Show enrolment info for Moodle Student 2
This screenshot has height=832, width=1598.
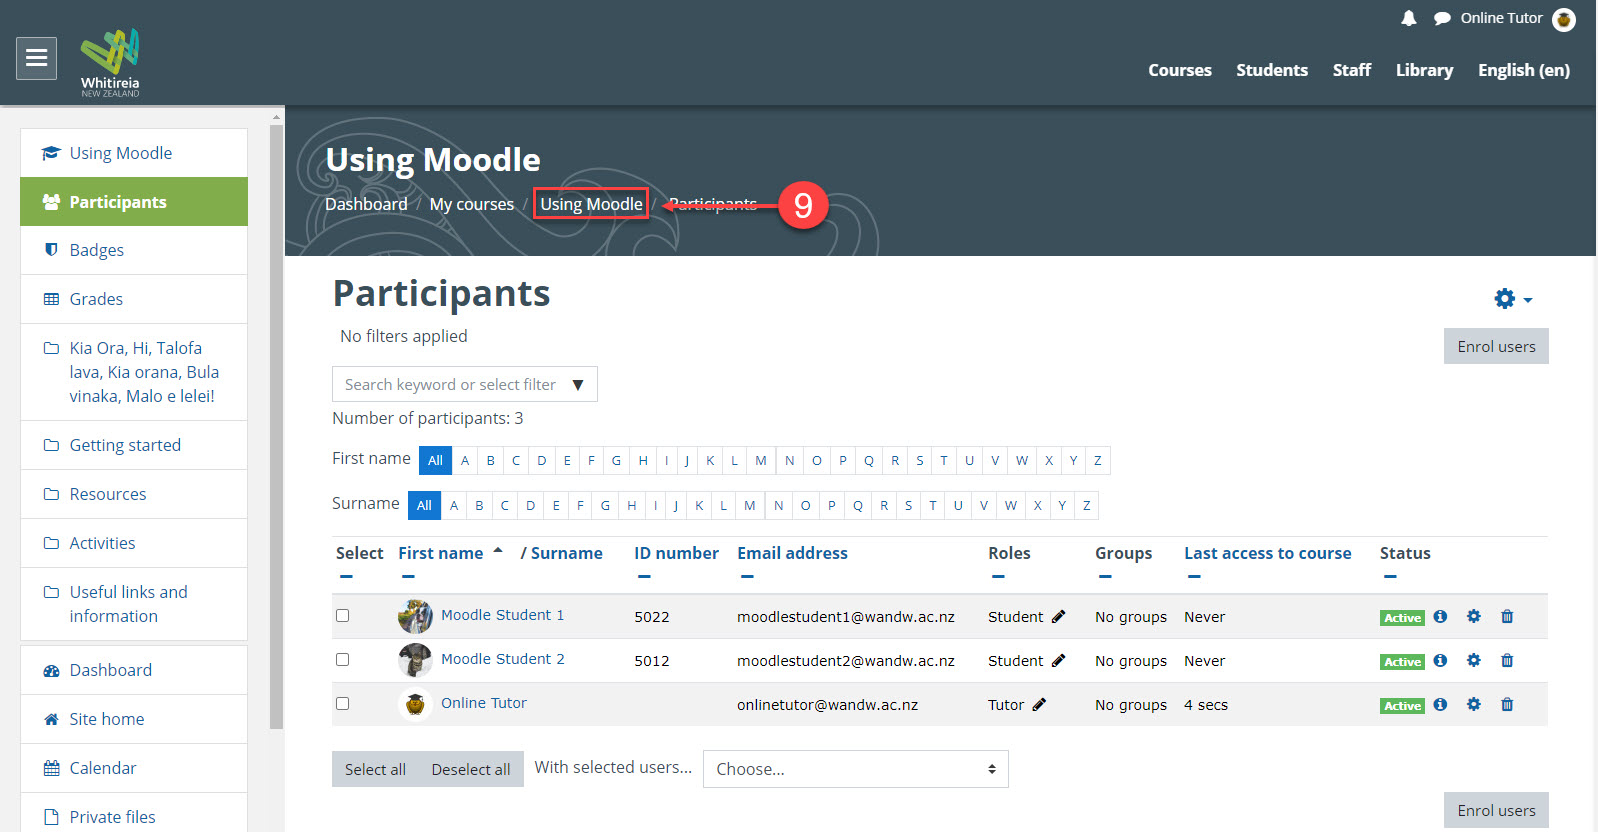pos(1440,661)
